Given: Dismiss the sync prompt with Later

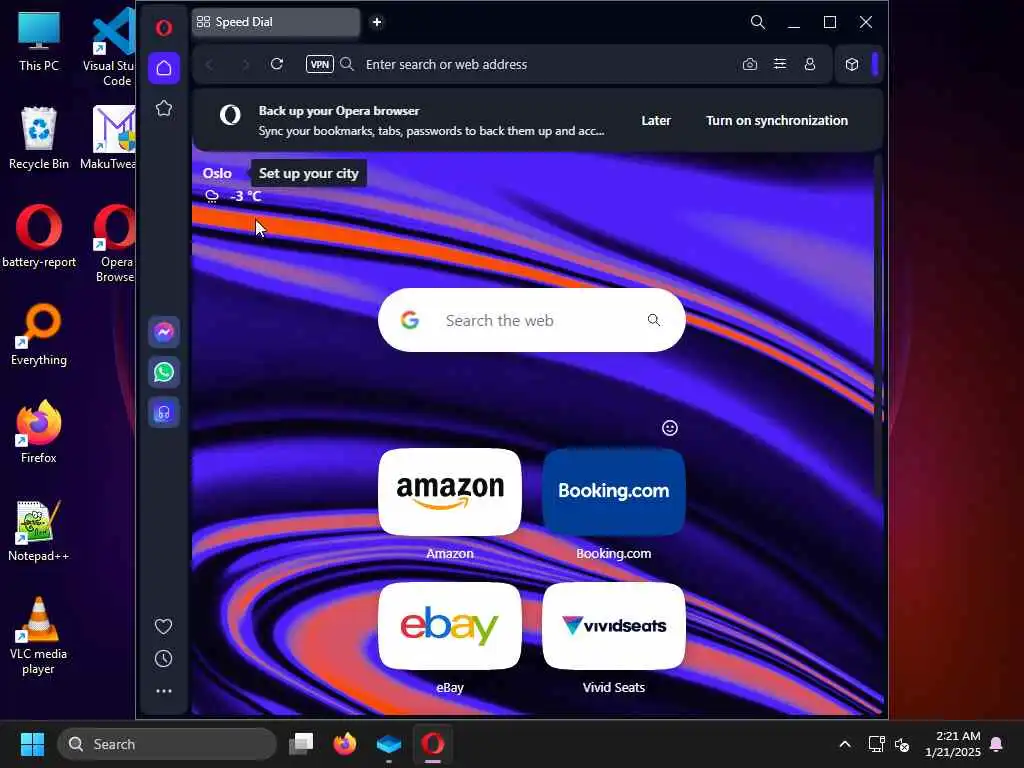Looking at the screenshot, I should (x=656, y=121).
